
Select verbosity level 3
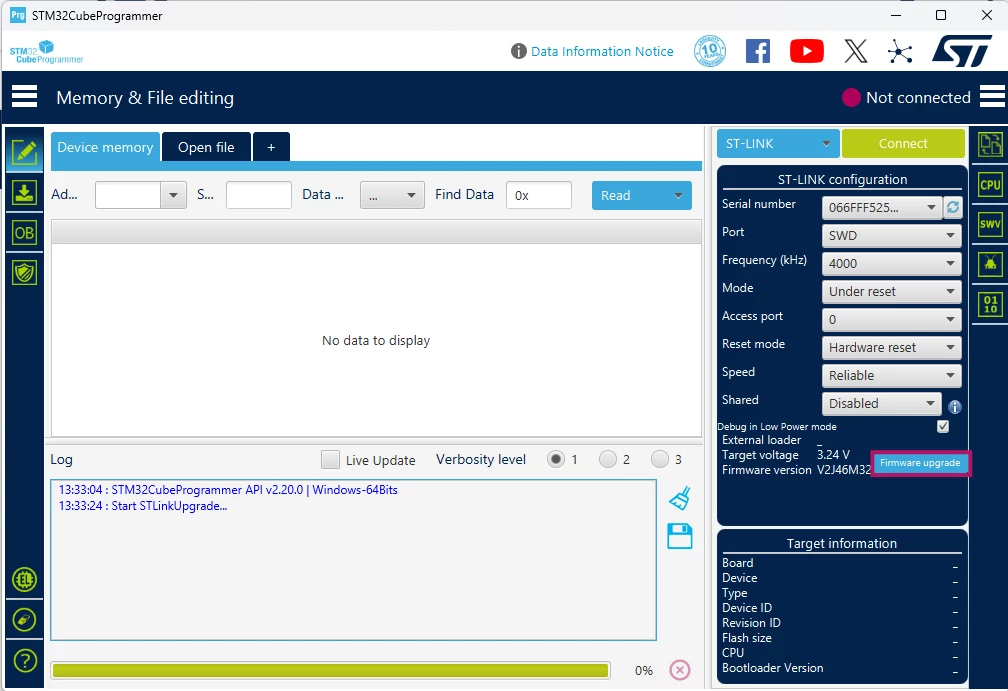click(660, 459)
